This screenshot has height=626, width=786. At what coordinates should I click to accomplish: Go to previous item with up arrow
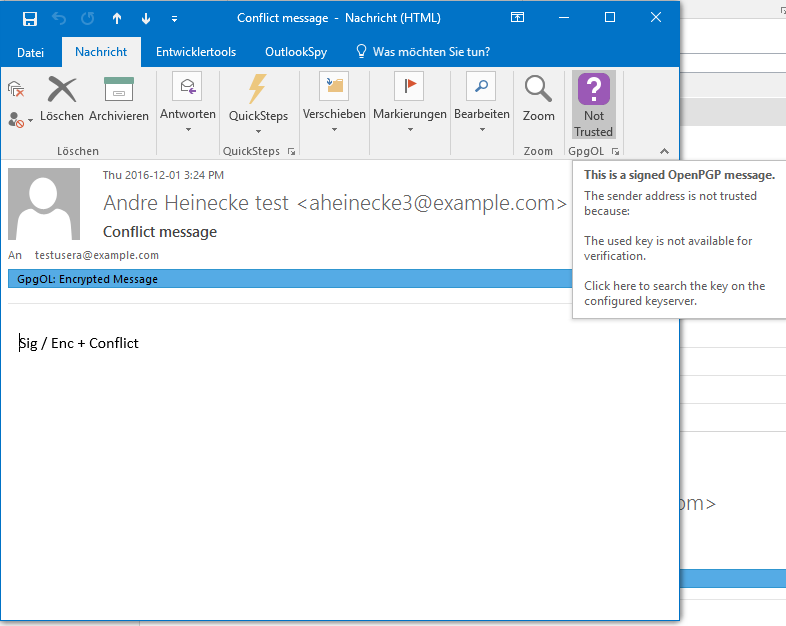[x=117, y=18]
